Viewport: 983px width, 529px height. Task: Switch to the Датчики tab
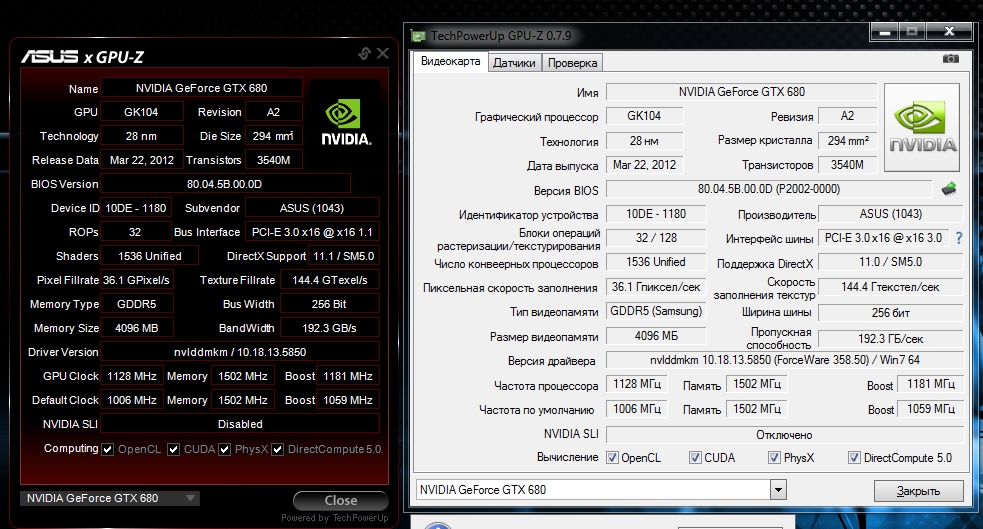tap(514, 63)
